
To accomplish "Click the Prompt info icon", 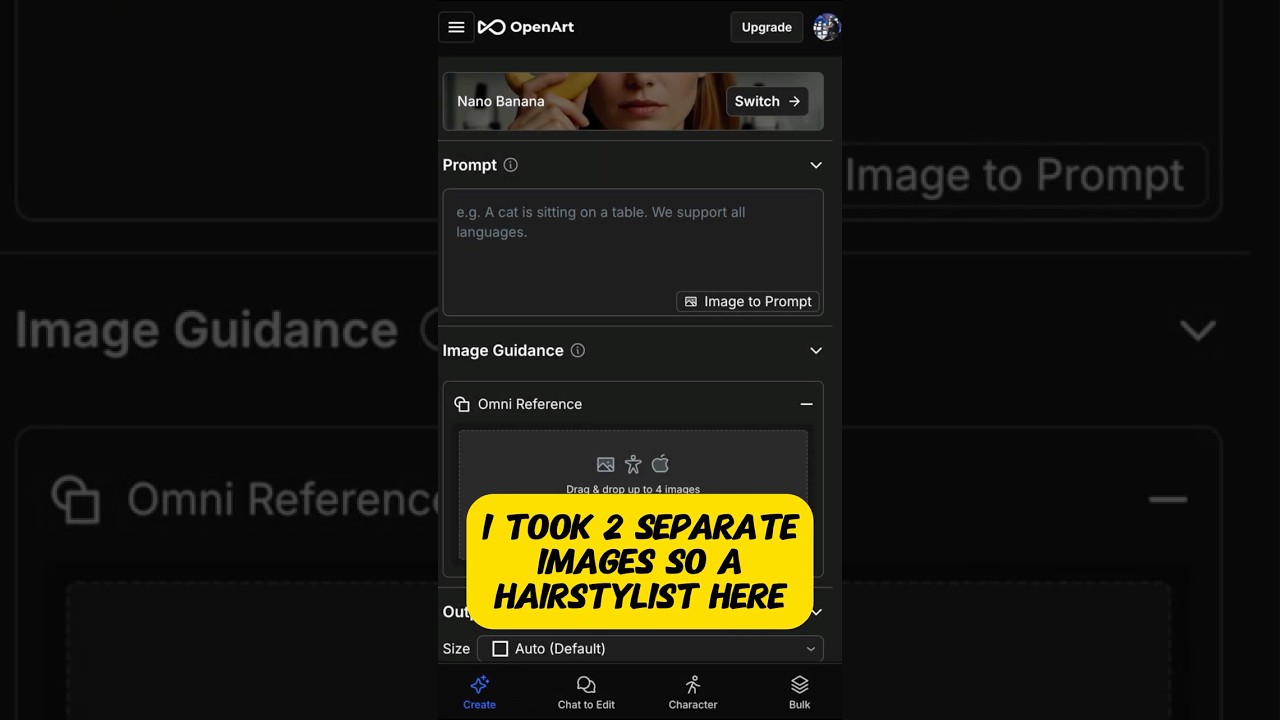I will (511, 165).
